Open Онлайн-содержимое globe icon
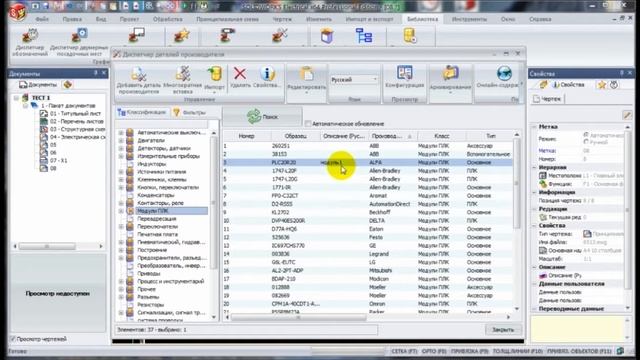 (504, 74)
